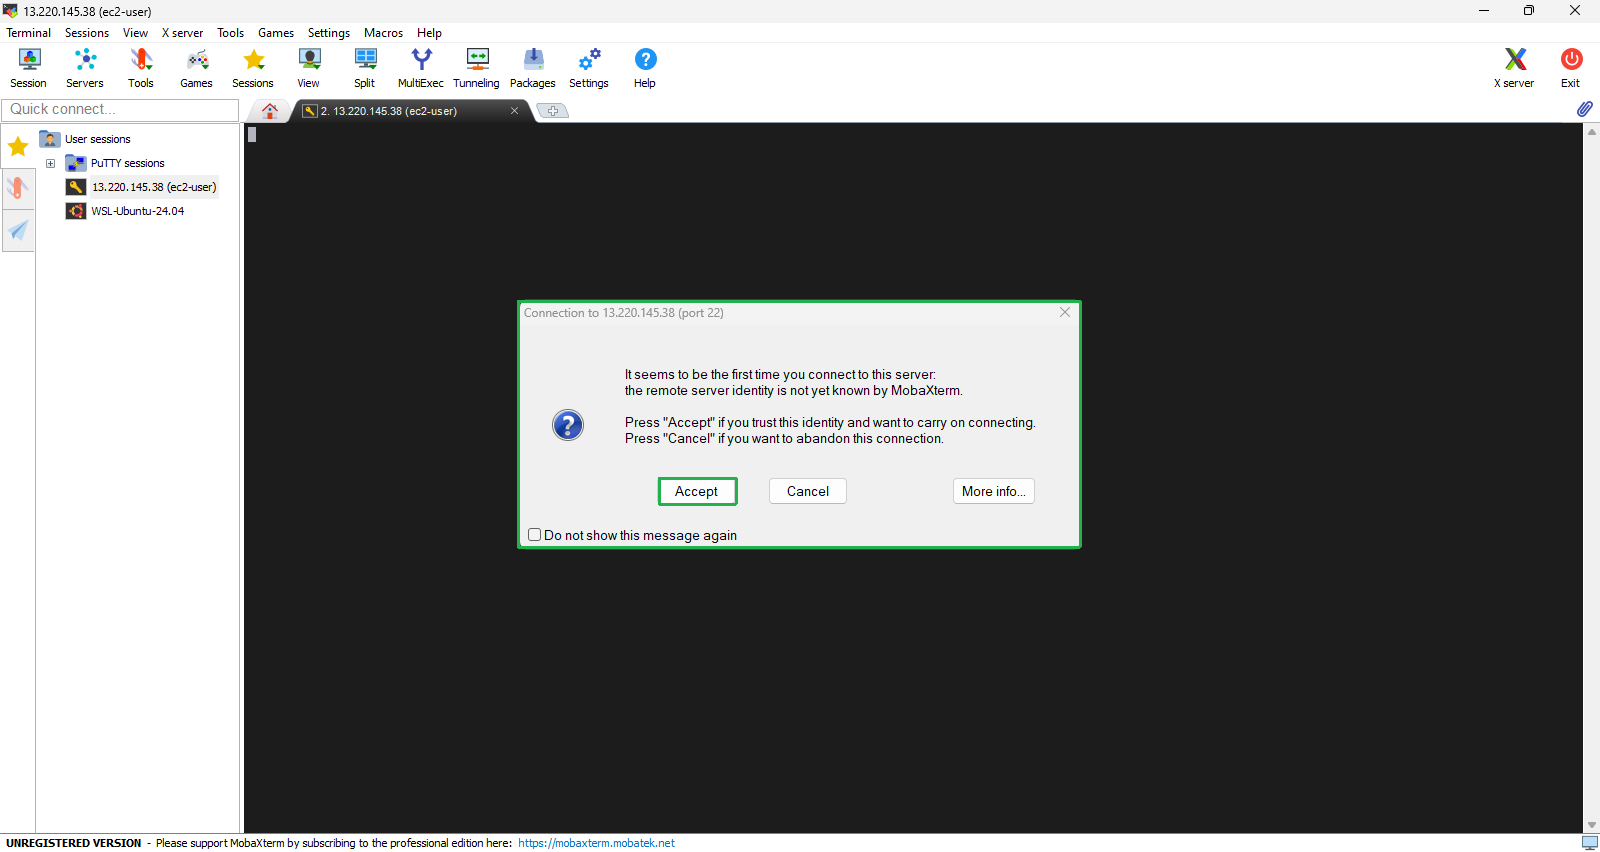Viewport: 1600px width, 852px height.
Task: Open the View menu
Action: click(x=135, y=33)
